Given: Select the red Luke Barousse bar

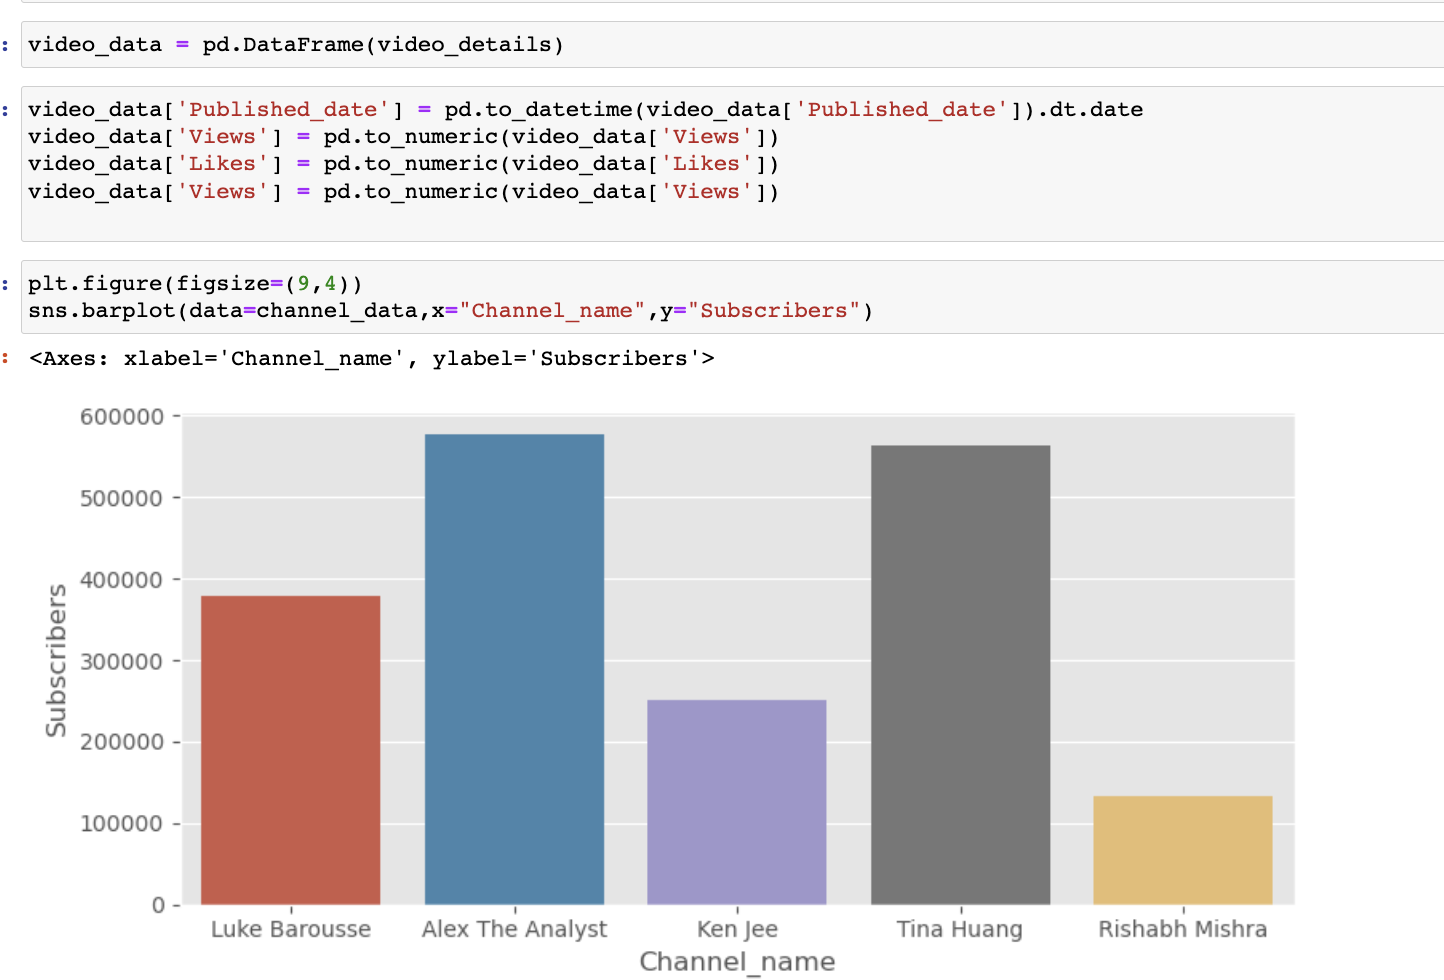Looking at the screenshot, I should (290, 750).
